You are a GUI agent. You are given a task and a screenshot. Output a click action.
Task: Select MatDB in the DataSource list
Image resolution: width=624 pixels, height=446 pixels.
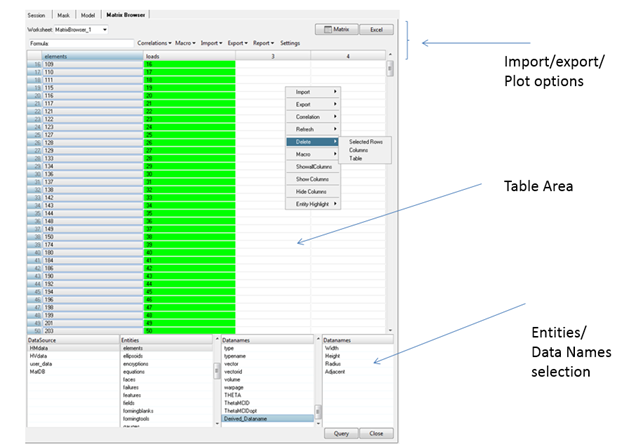click(x=73, y=372)
